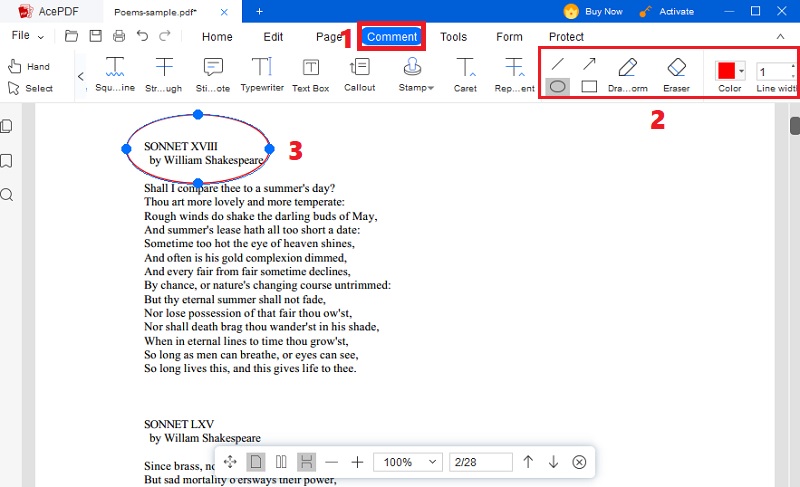800x487 pixels.
Task: Select the Draw freeform pencil tool
Action: click(x=628, y=74)
